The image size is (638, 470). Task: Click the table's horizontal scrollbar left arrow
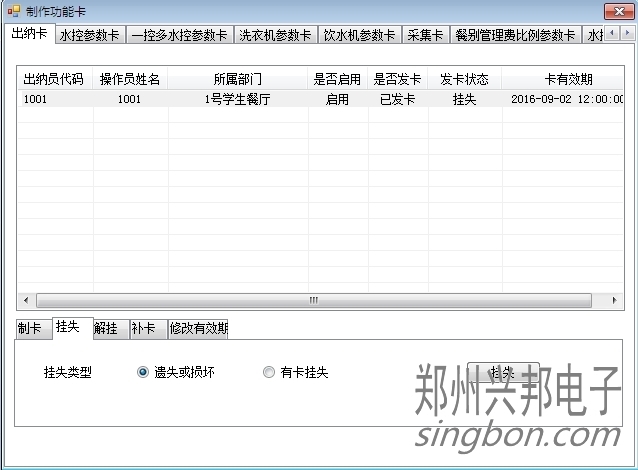click(25, 300)
